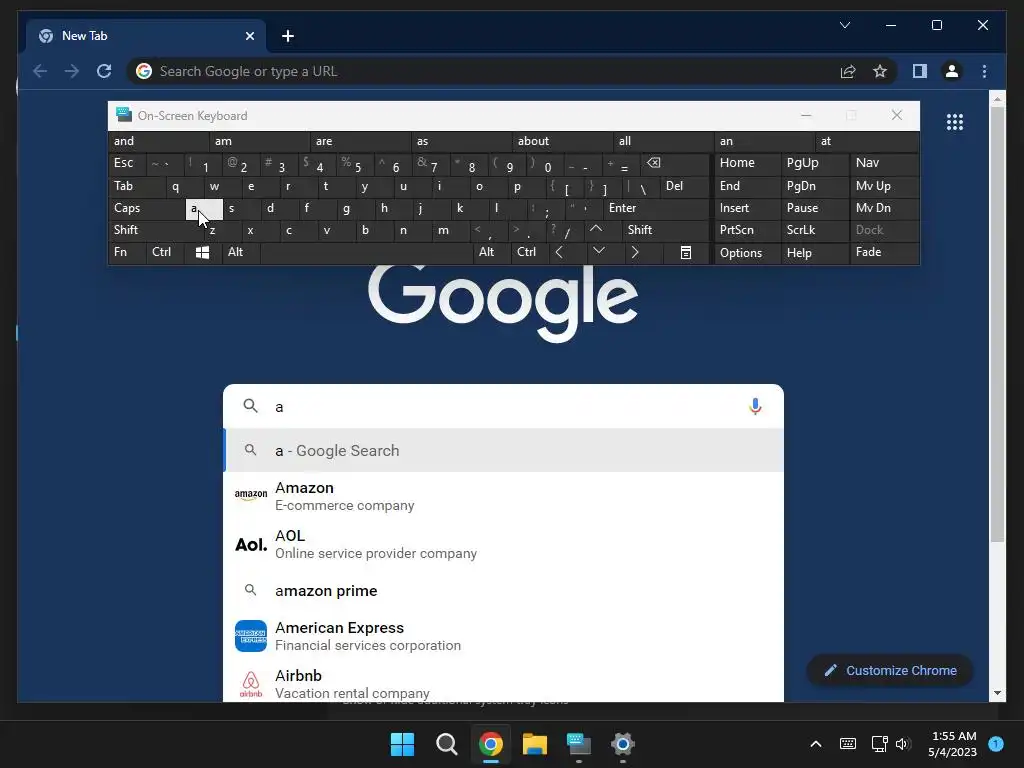The image size is (1024, 768).
Task: Toggle the Fn key
Action: 127,253
